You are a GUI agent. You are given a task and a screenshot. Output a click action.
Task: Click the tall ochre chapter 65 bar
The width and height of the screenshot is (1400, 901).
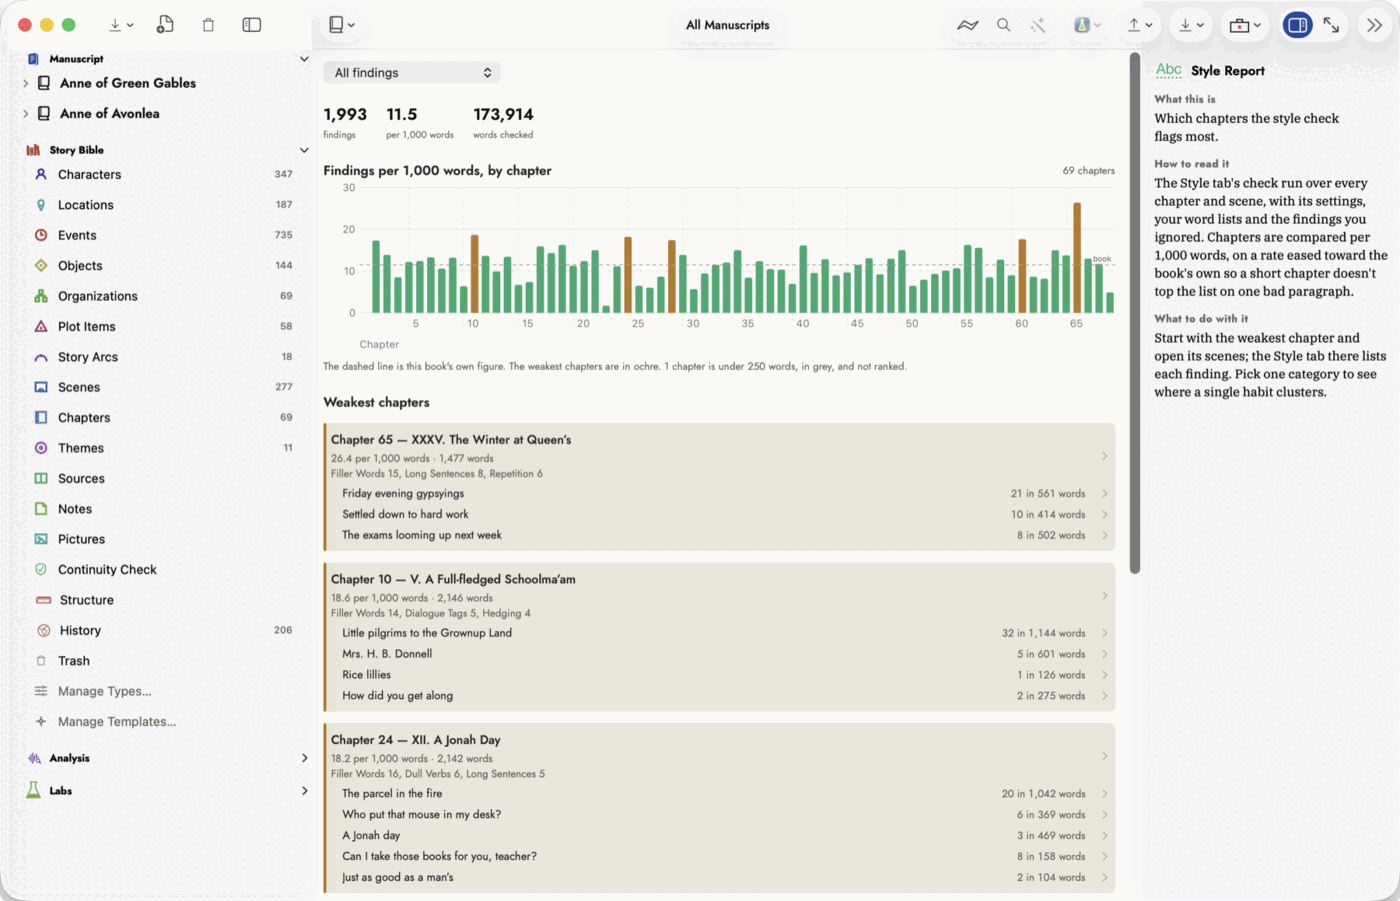[1077, 258]
